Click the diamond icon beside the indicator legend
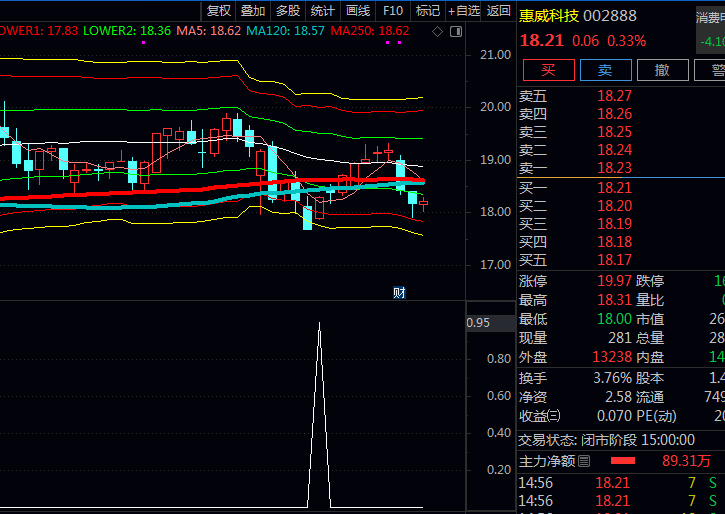Viewport: 725px width, 514px height. point(437,32)
